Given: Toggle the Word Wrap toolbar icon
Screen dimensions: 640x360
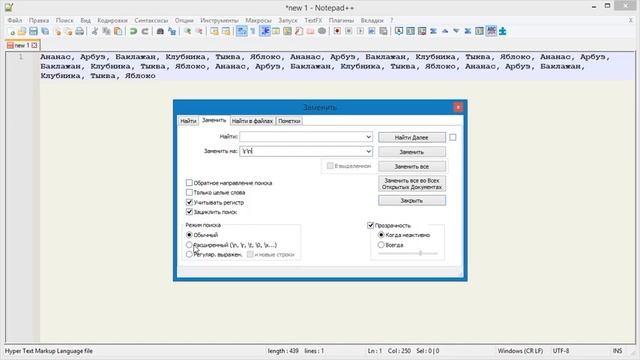Looking at the screenshot, I should [242, 31].
